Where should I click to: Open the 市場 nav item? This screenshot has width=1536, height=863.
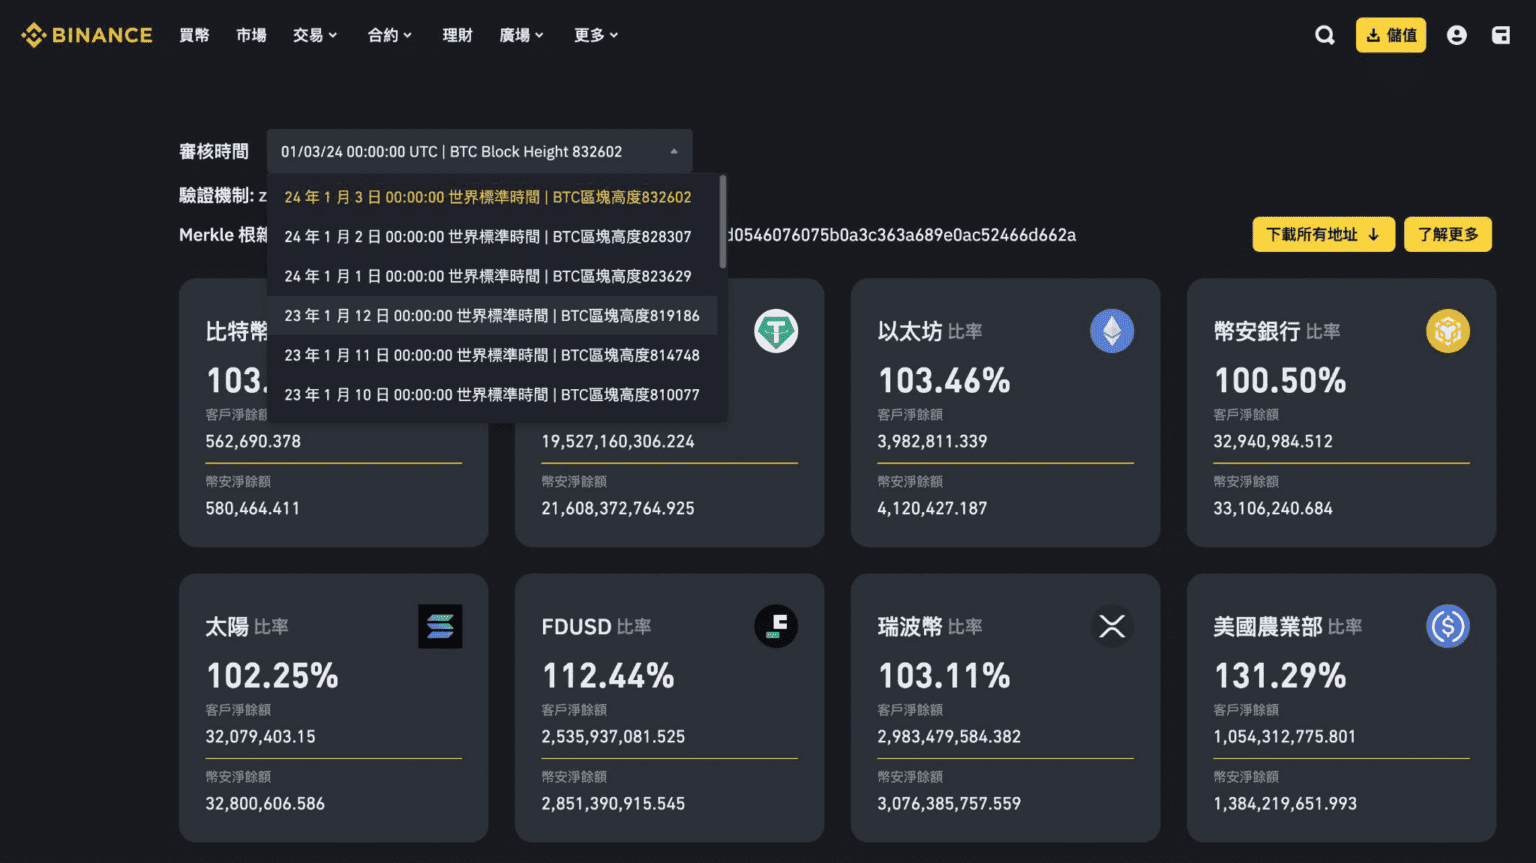pyautogui.click(x=251, y=35)
